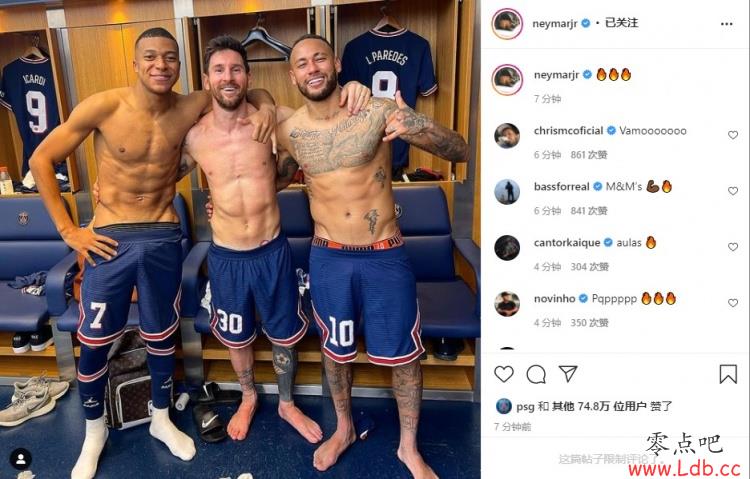Open tagged people icon on photo

point(21,459)
